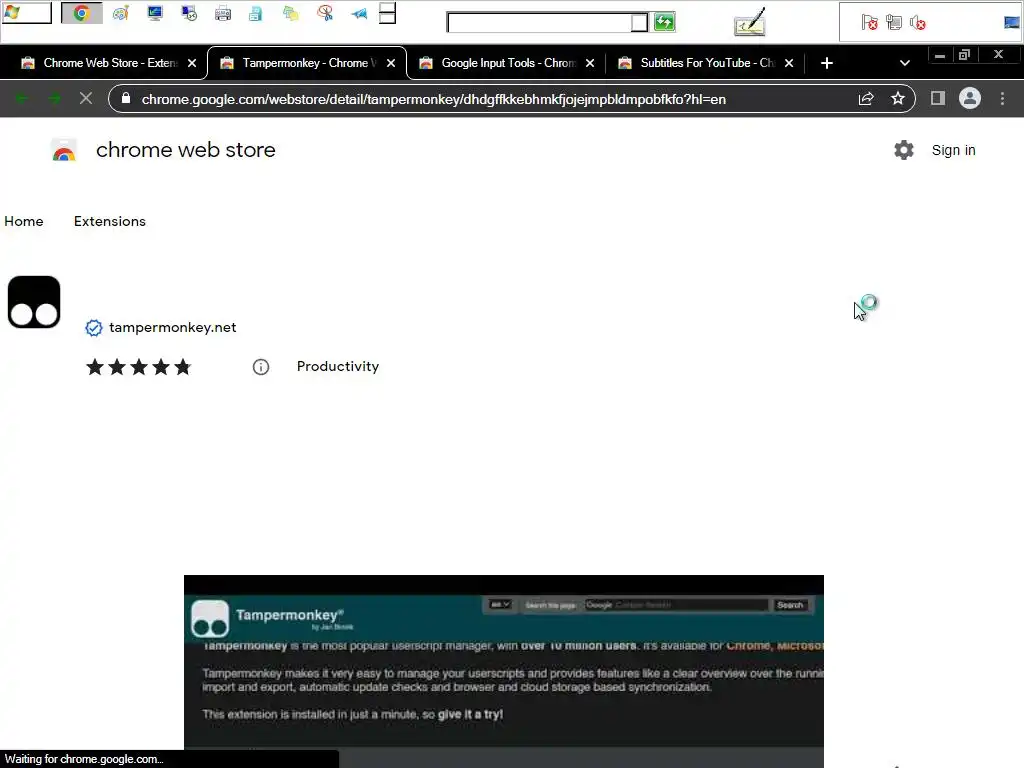Click the taskbar split handle icon
The height and width of the screenshot is (768, 1024).
tap(387, 13)
